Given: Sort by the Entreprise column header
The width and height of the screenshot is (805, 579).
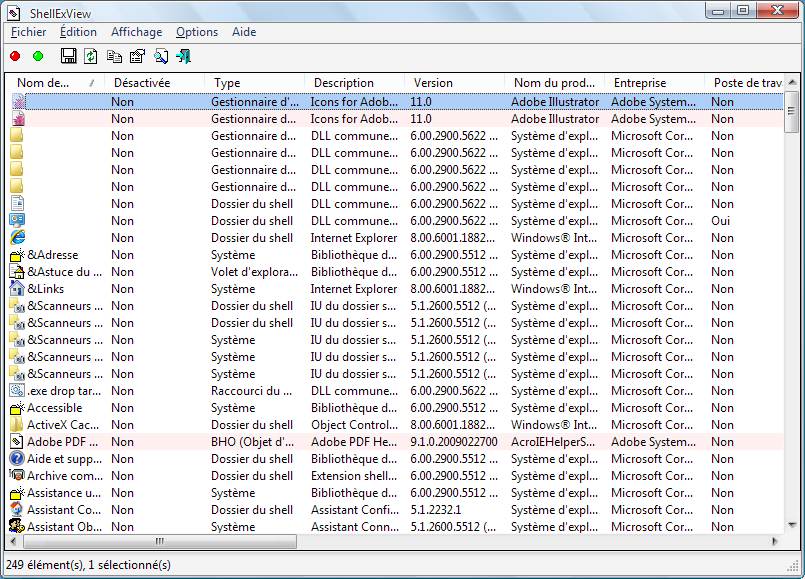Looking at the screenshot, I should (655, 83).
